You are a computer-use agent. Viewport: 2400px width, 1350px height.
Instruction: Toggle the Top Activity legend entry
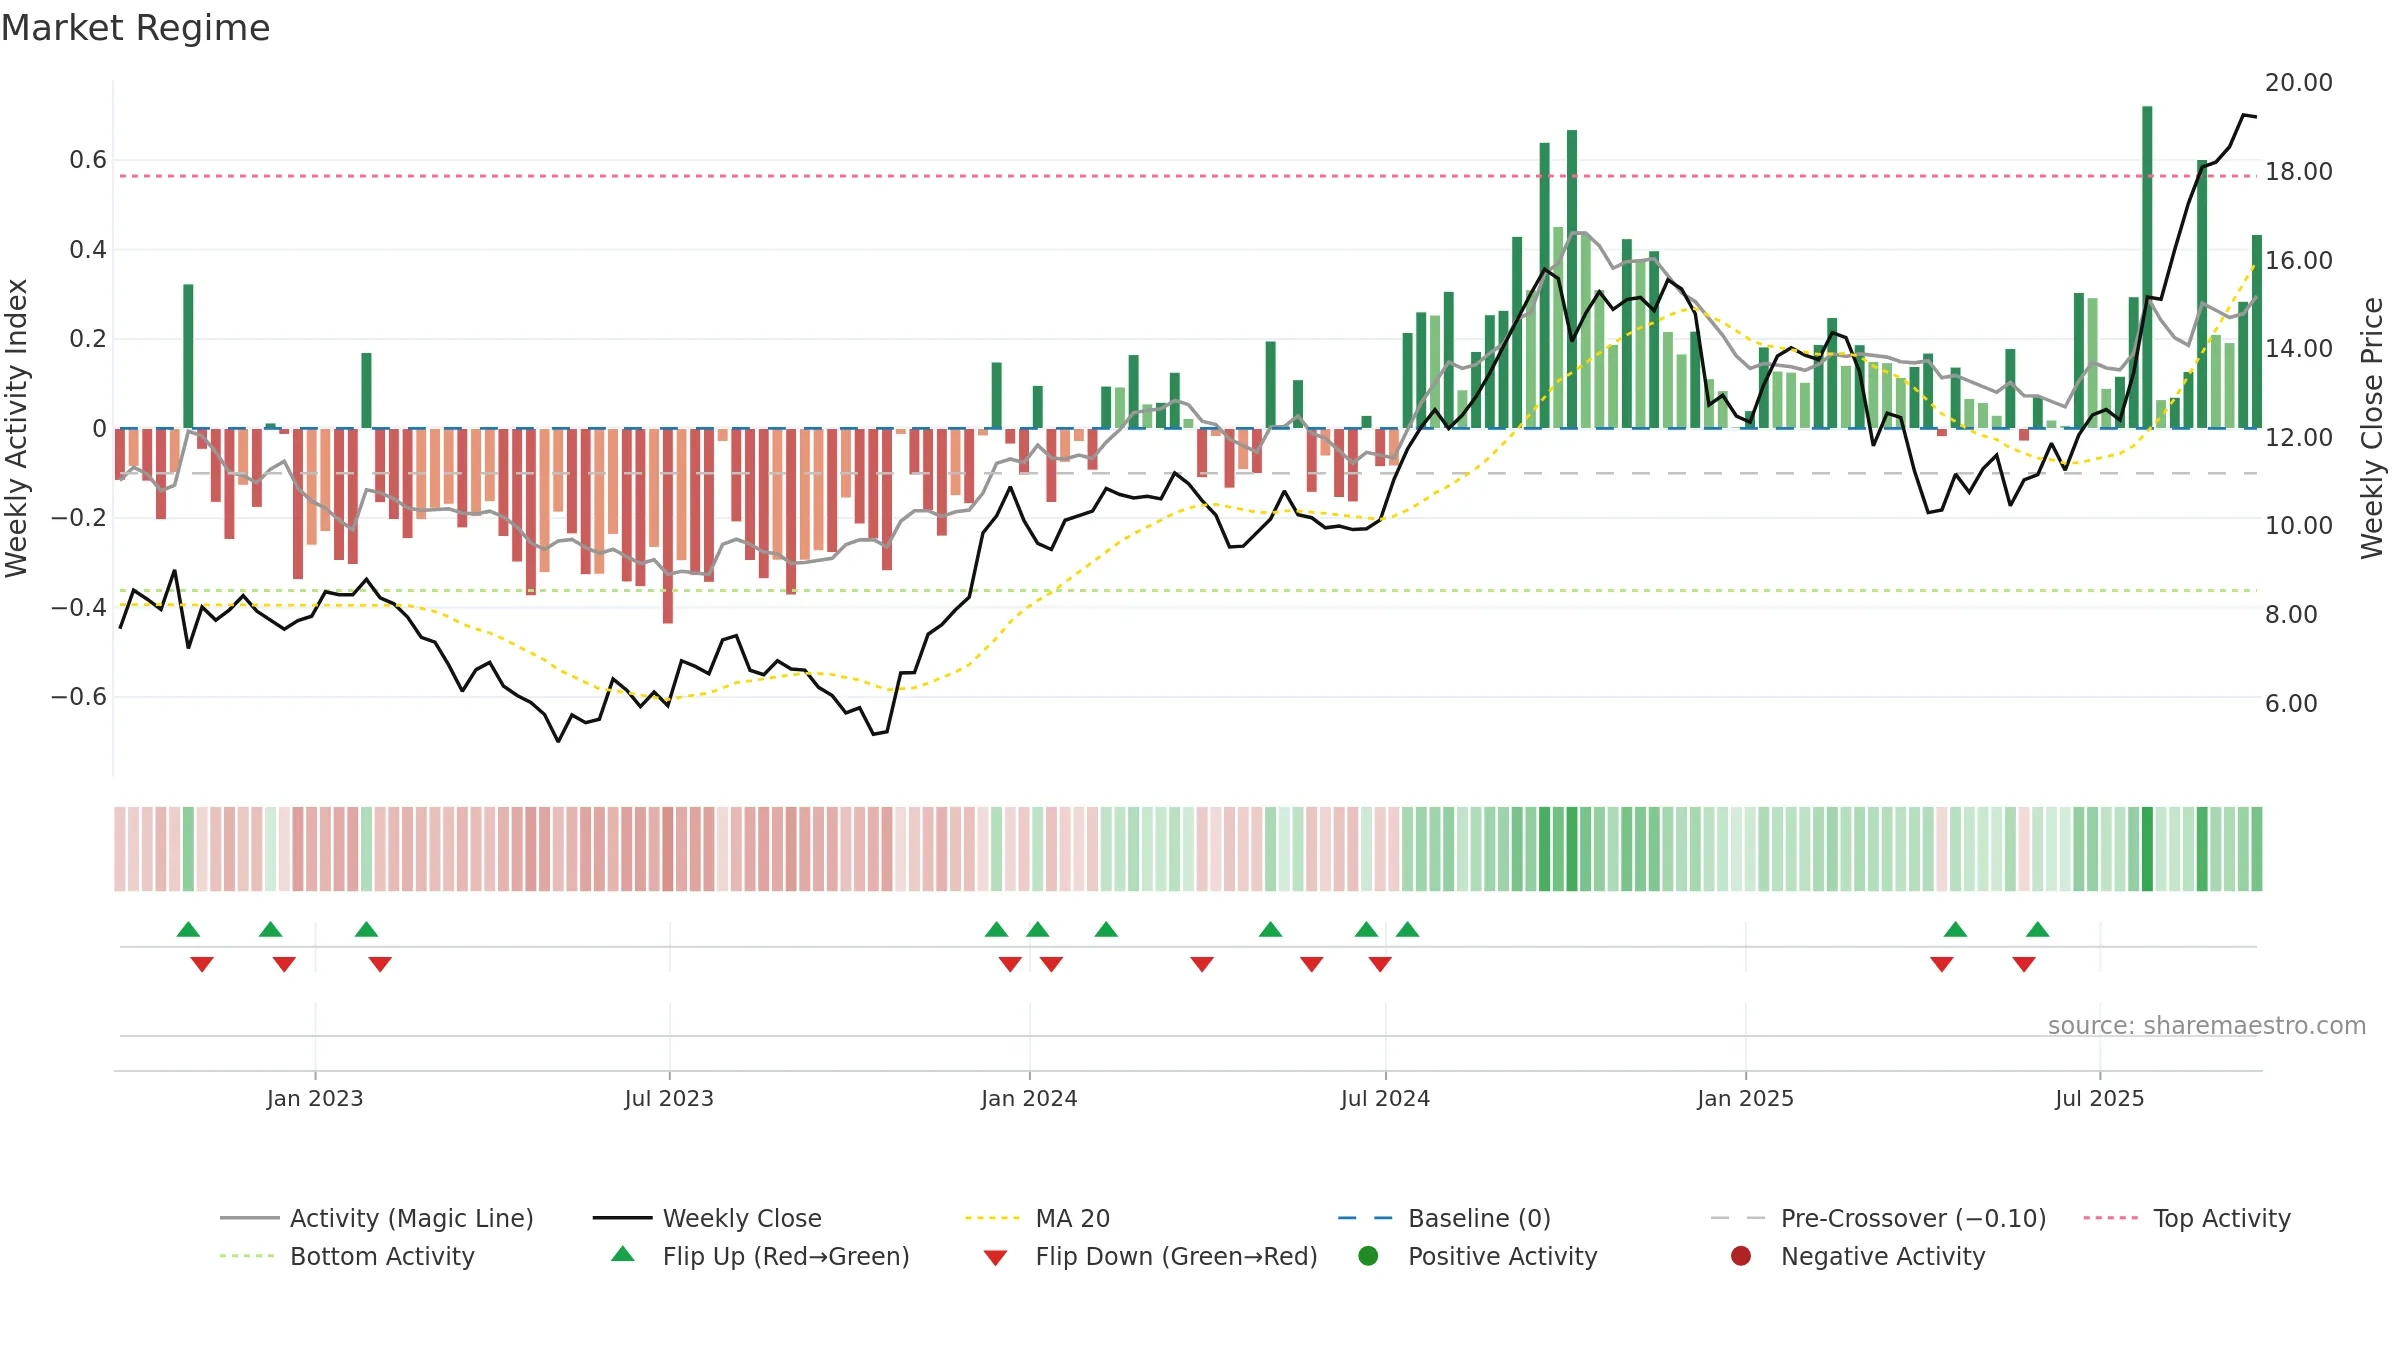point(2187,1218)
